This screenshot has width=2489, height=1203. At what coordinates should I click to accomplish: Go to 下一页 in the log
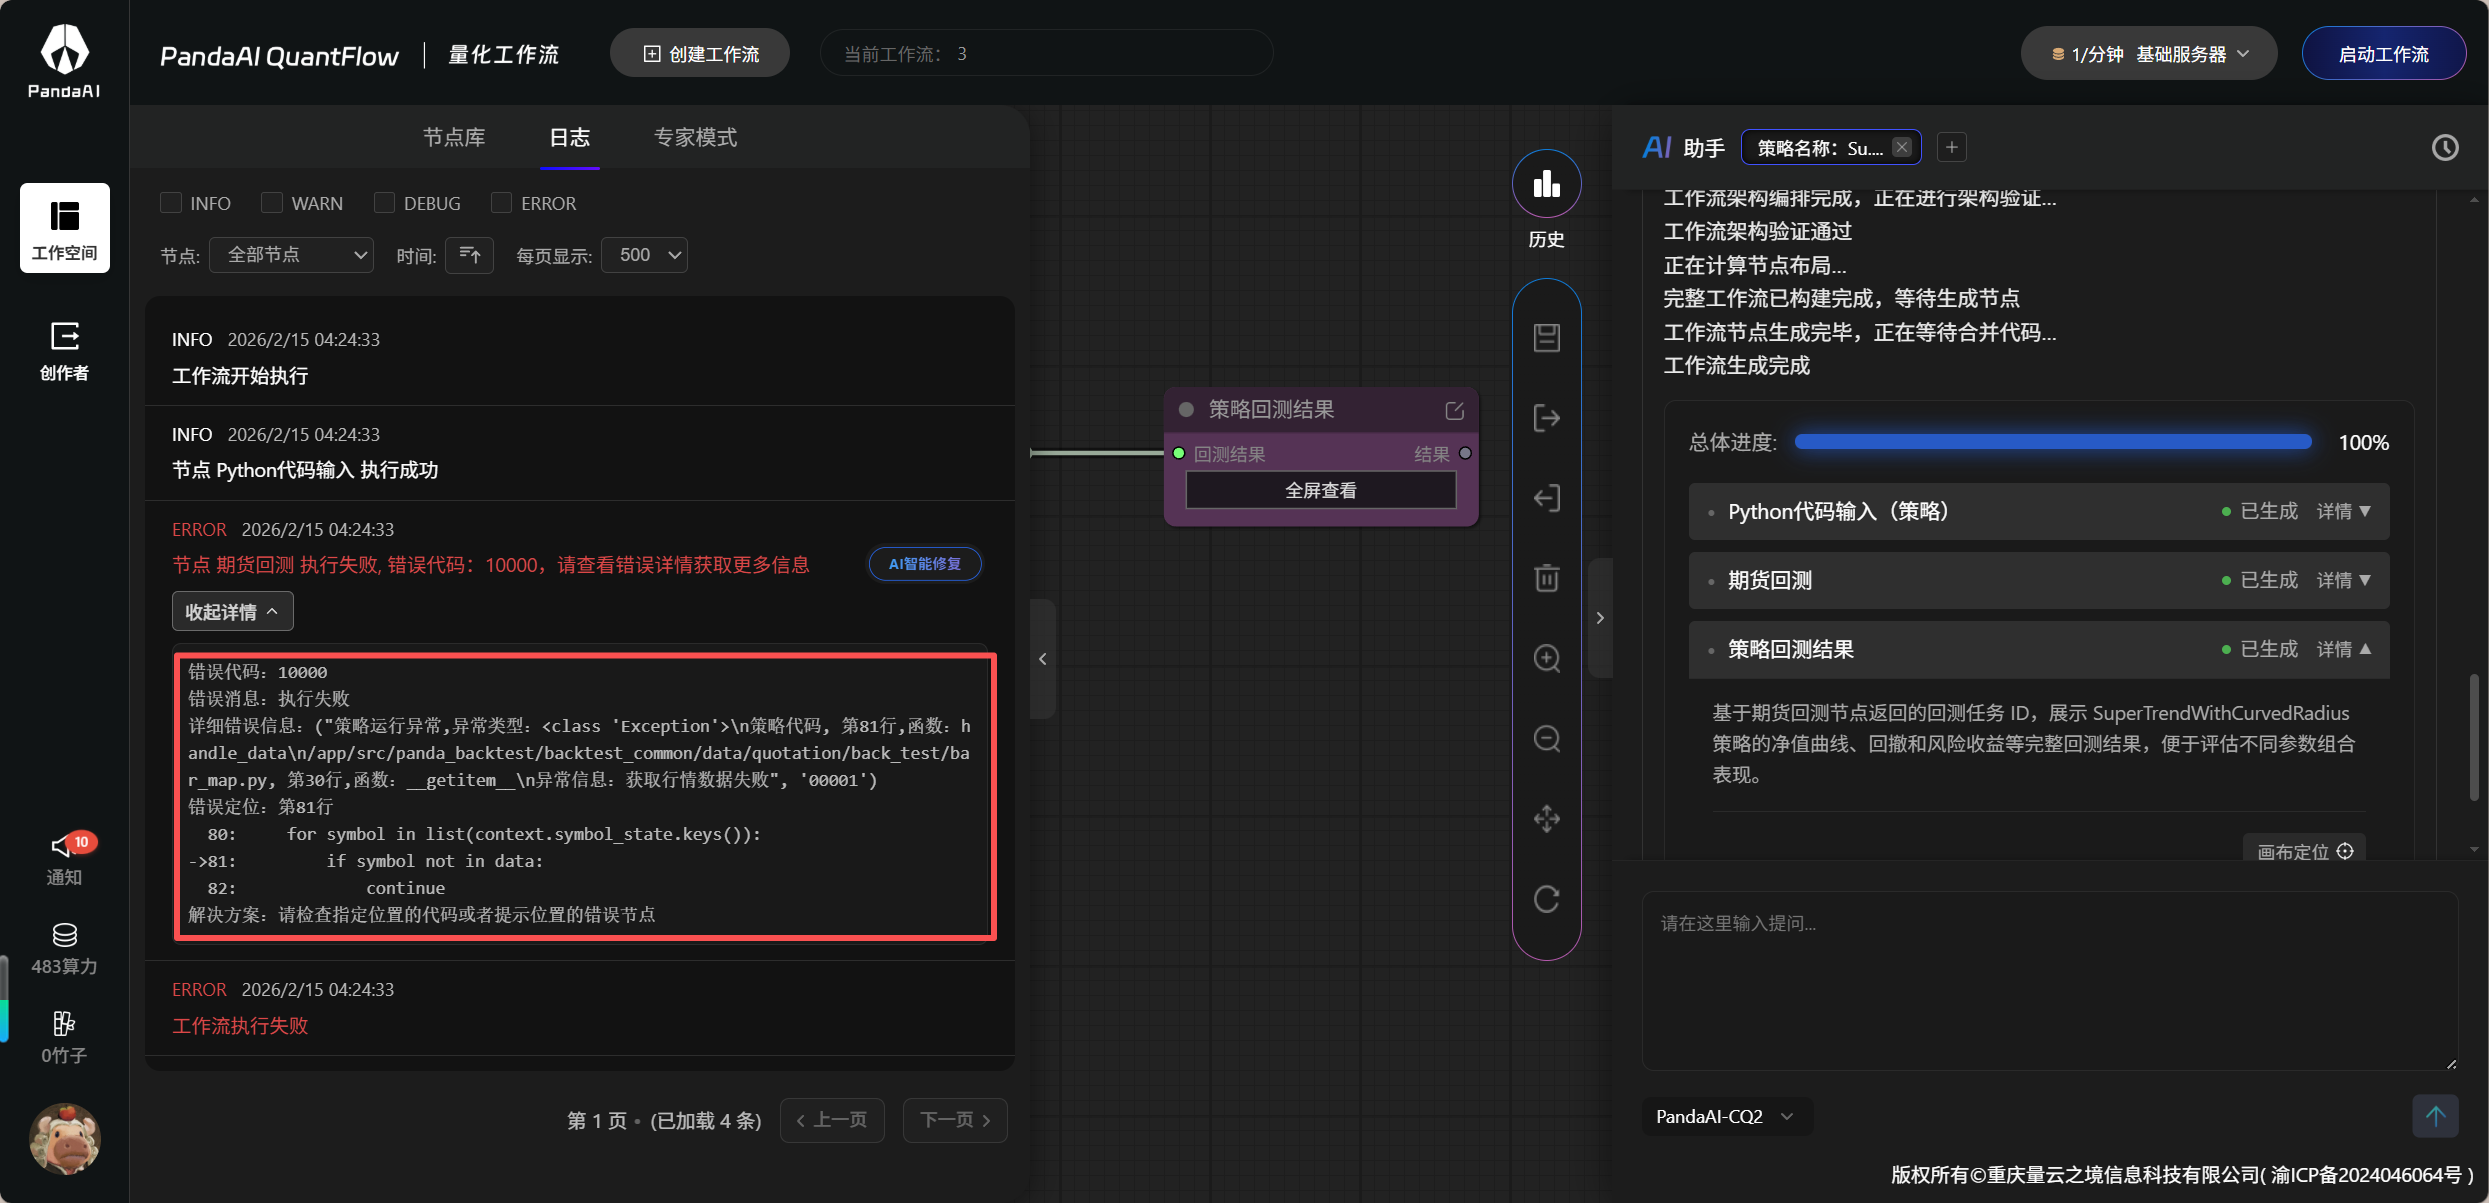955,1120
